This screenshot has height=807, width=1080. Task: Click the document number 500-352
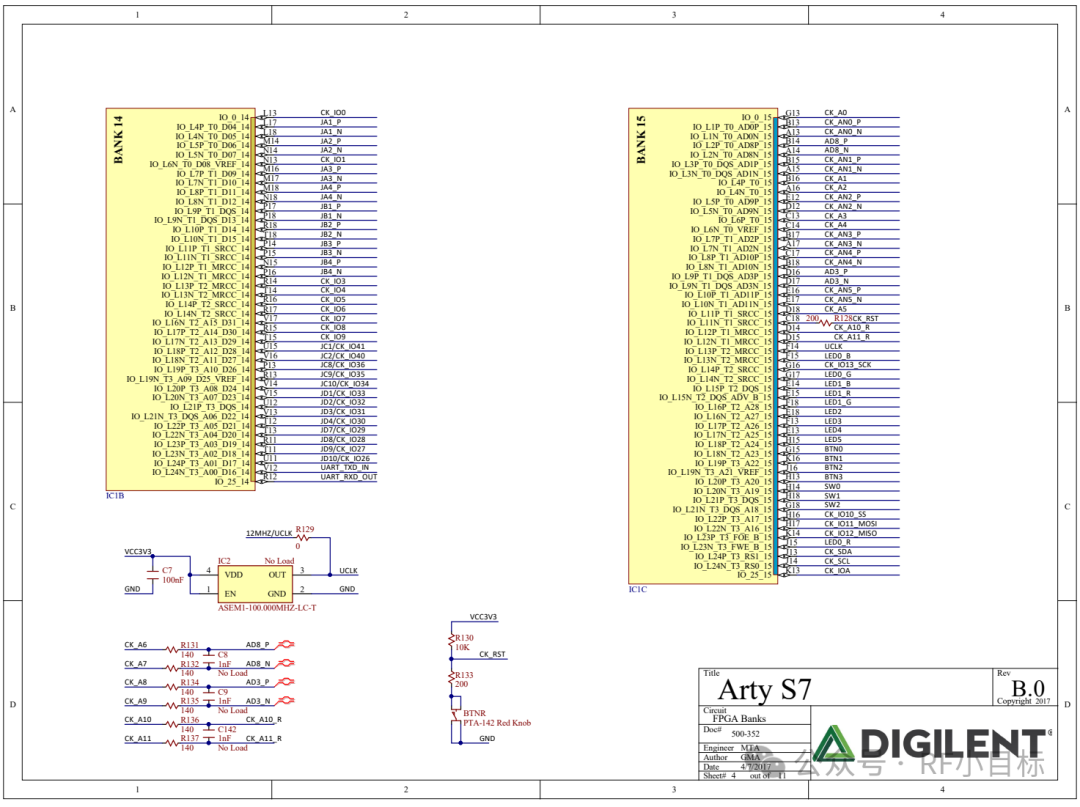click(745, 734)
